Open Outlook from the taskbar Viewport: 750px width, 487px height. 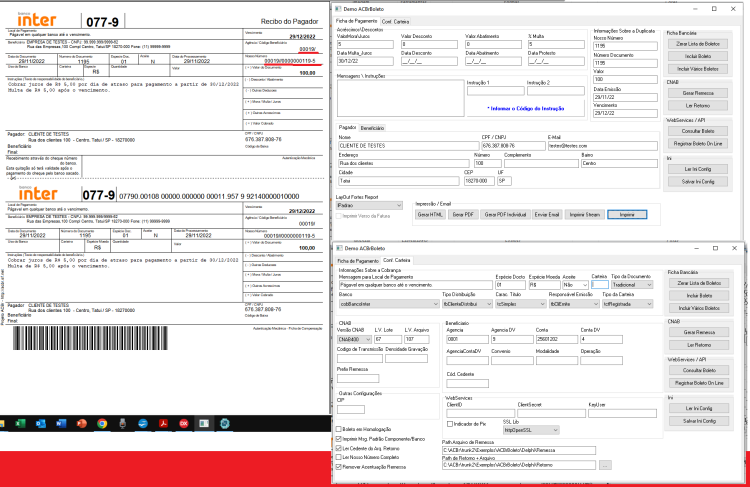[x=41, y=423]
